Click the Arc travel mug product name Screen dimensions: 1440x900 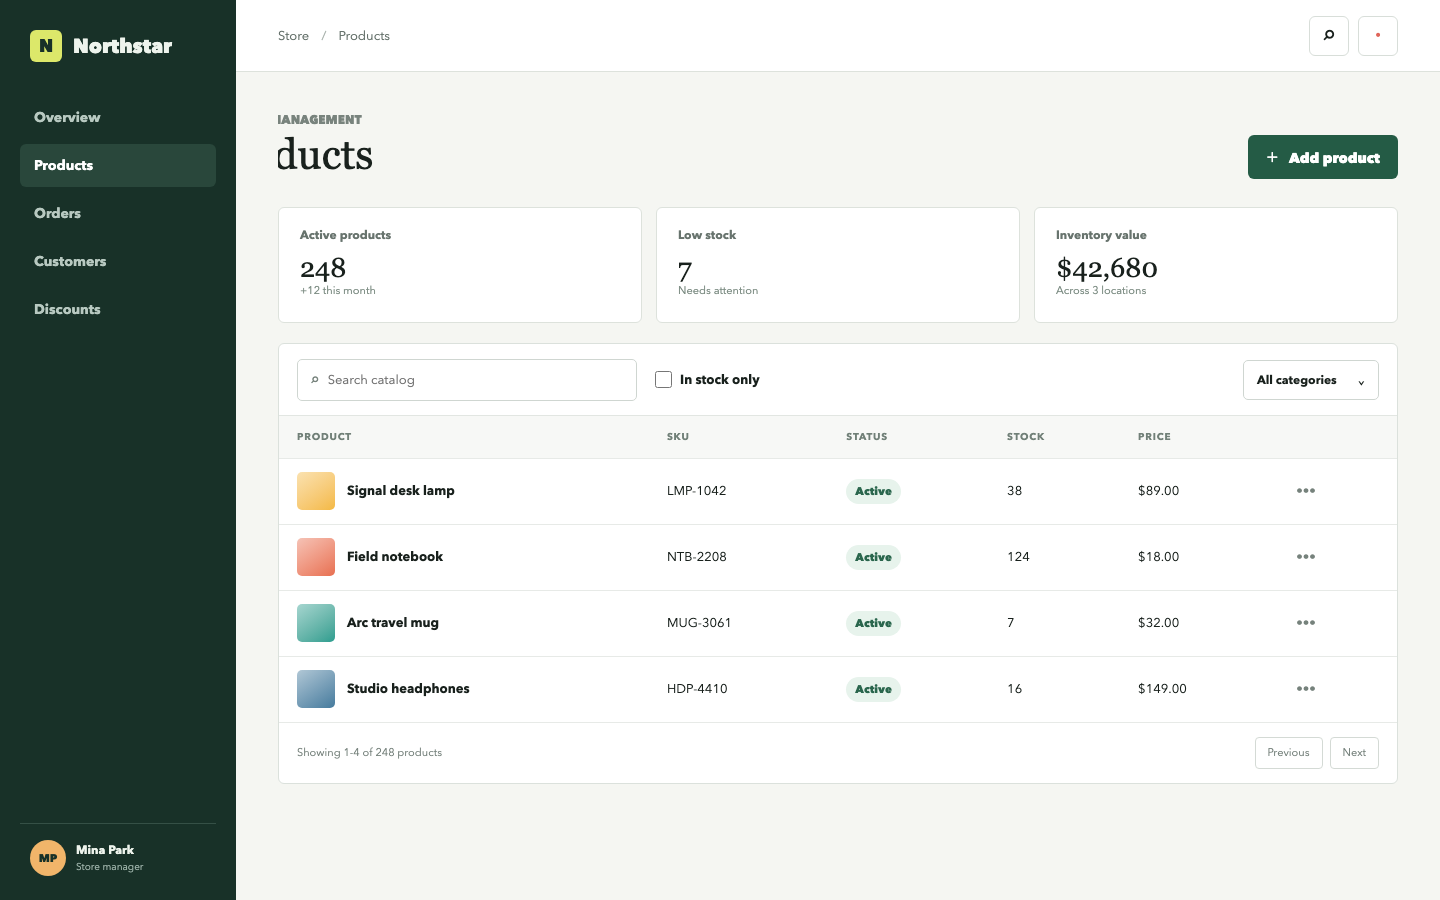click(393, 623)
